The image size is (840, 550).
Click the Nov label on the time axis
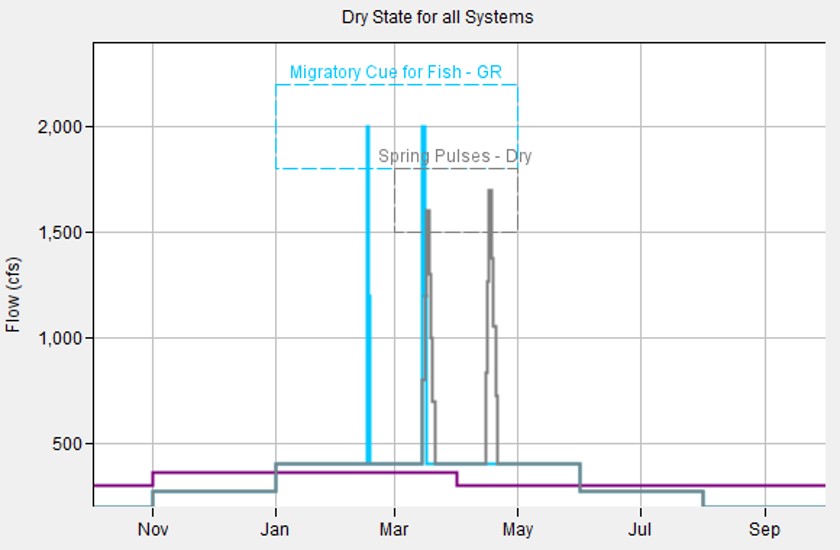(x=152, y=528)
